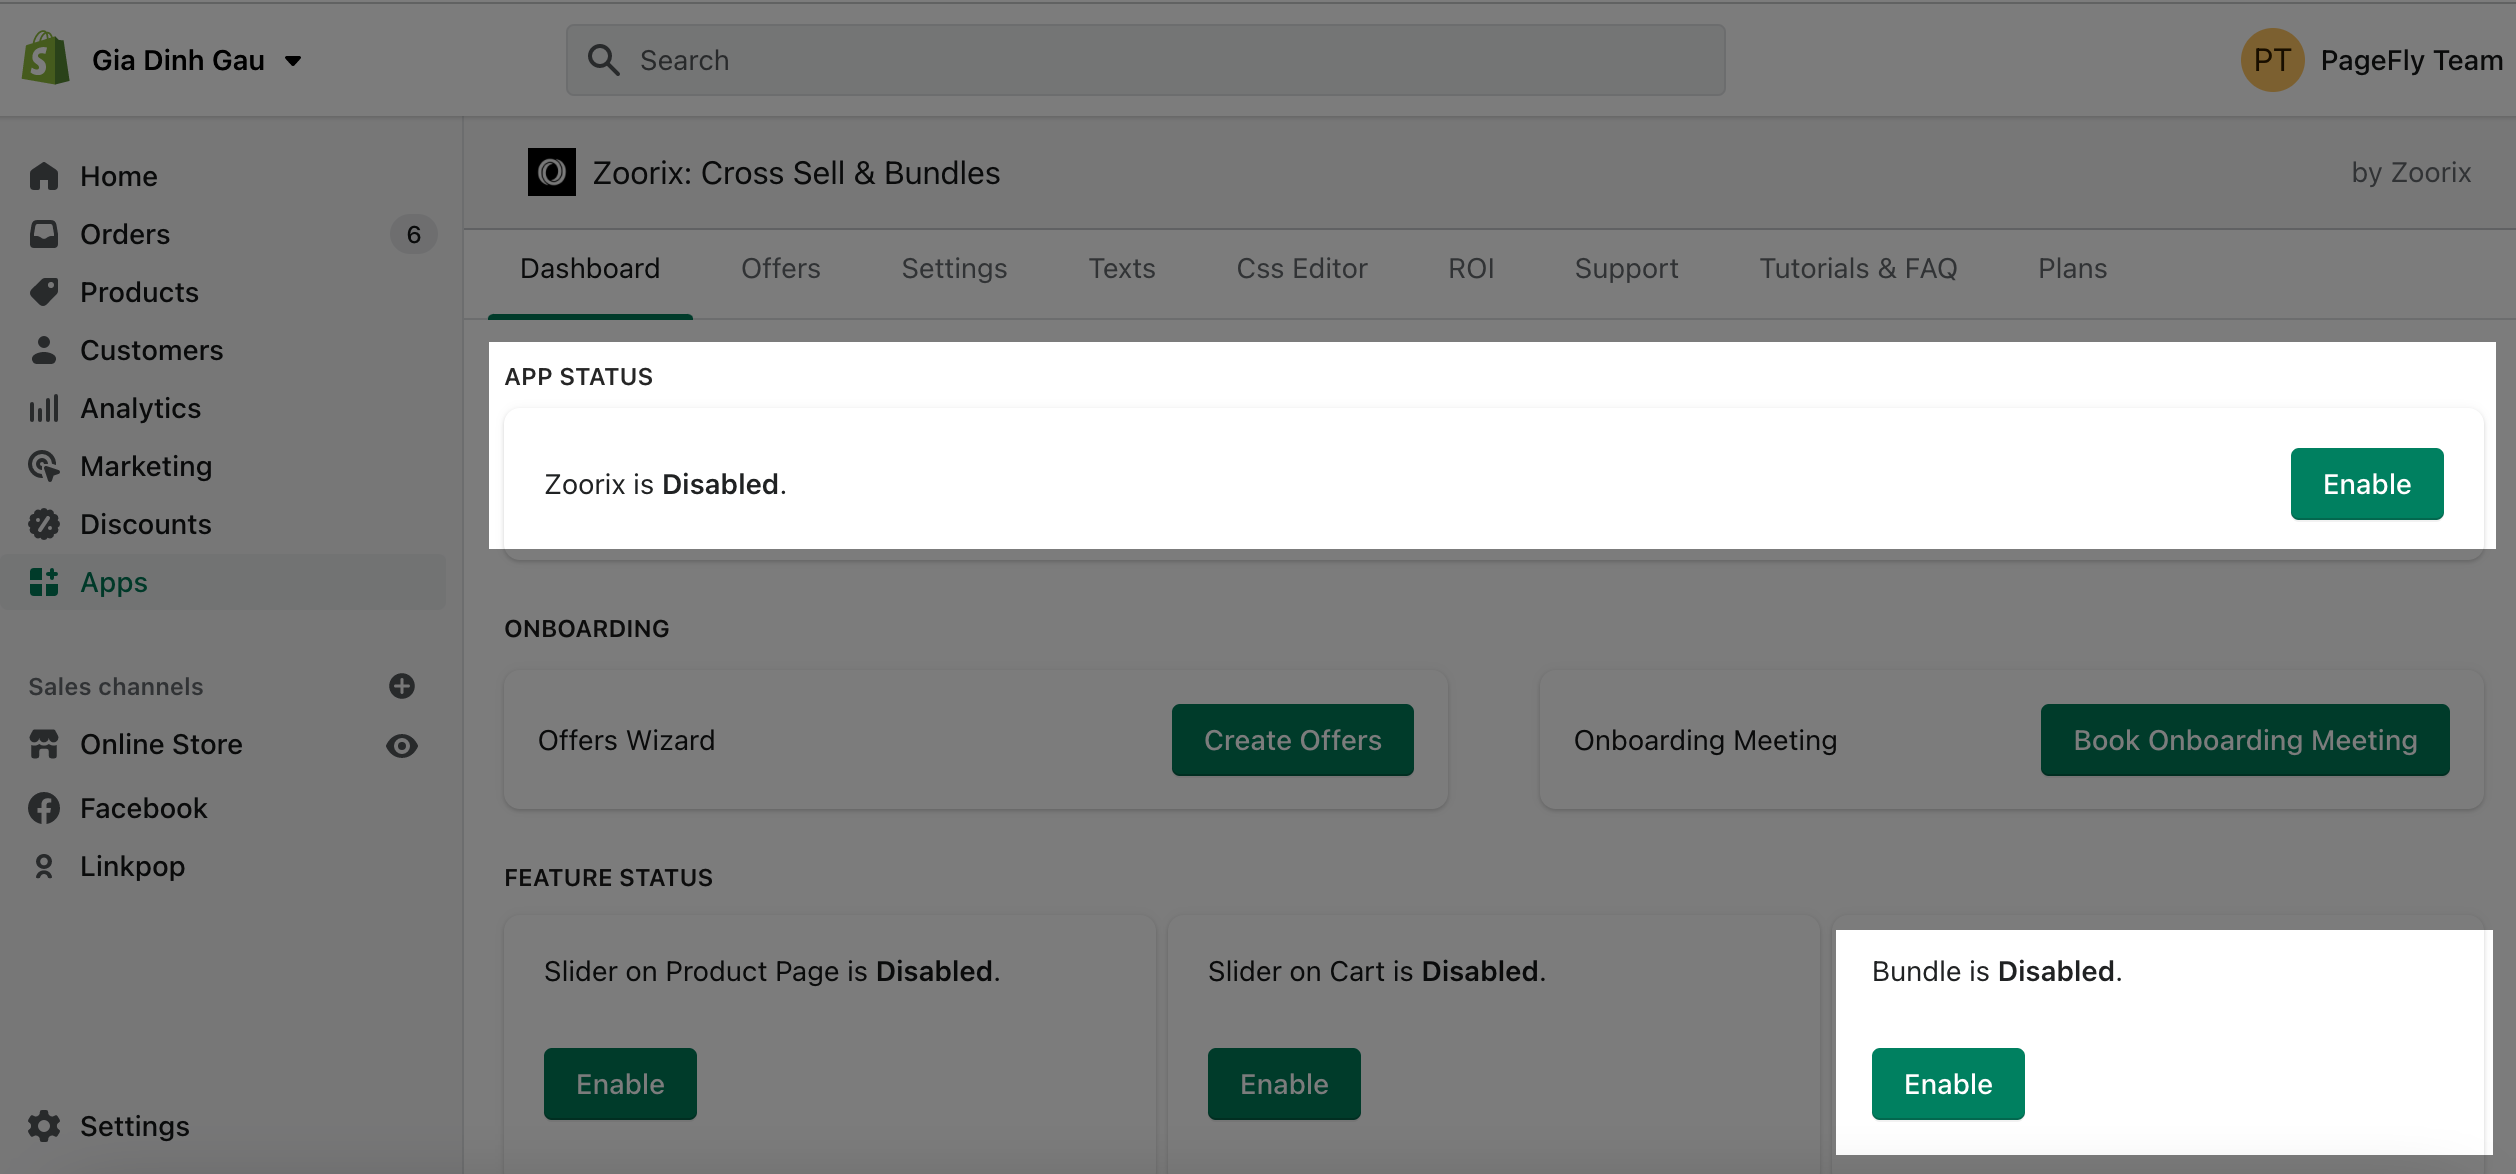This screenshot has height=1174, width=2516.
Task: Open the Texts tab
Action: [1122, 268]
